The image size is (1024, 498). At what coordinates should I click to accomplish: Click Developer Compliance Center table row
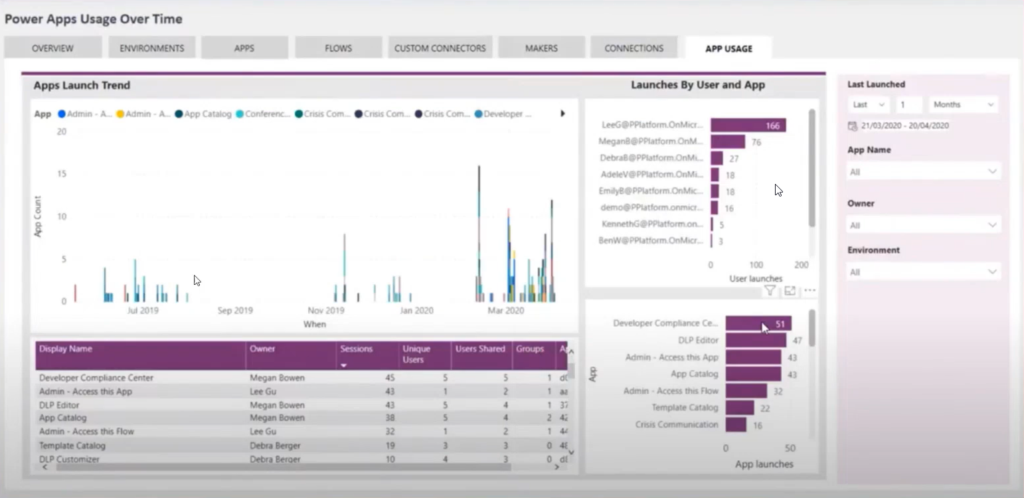tap(300, 377)
